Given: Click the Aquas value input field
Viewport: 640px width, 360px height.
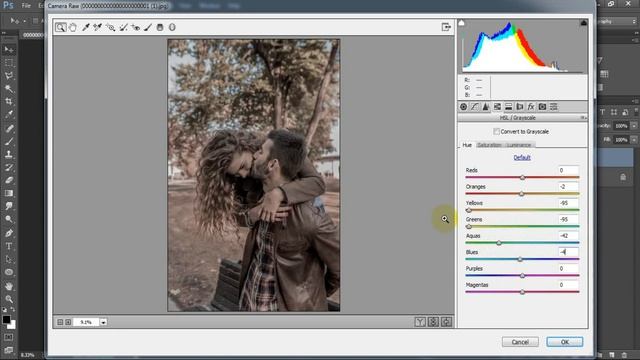Looking at the screenshot, I should (568, 236).
